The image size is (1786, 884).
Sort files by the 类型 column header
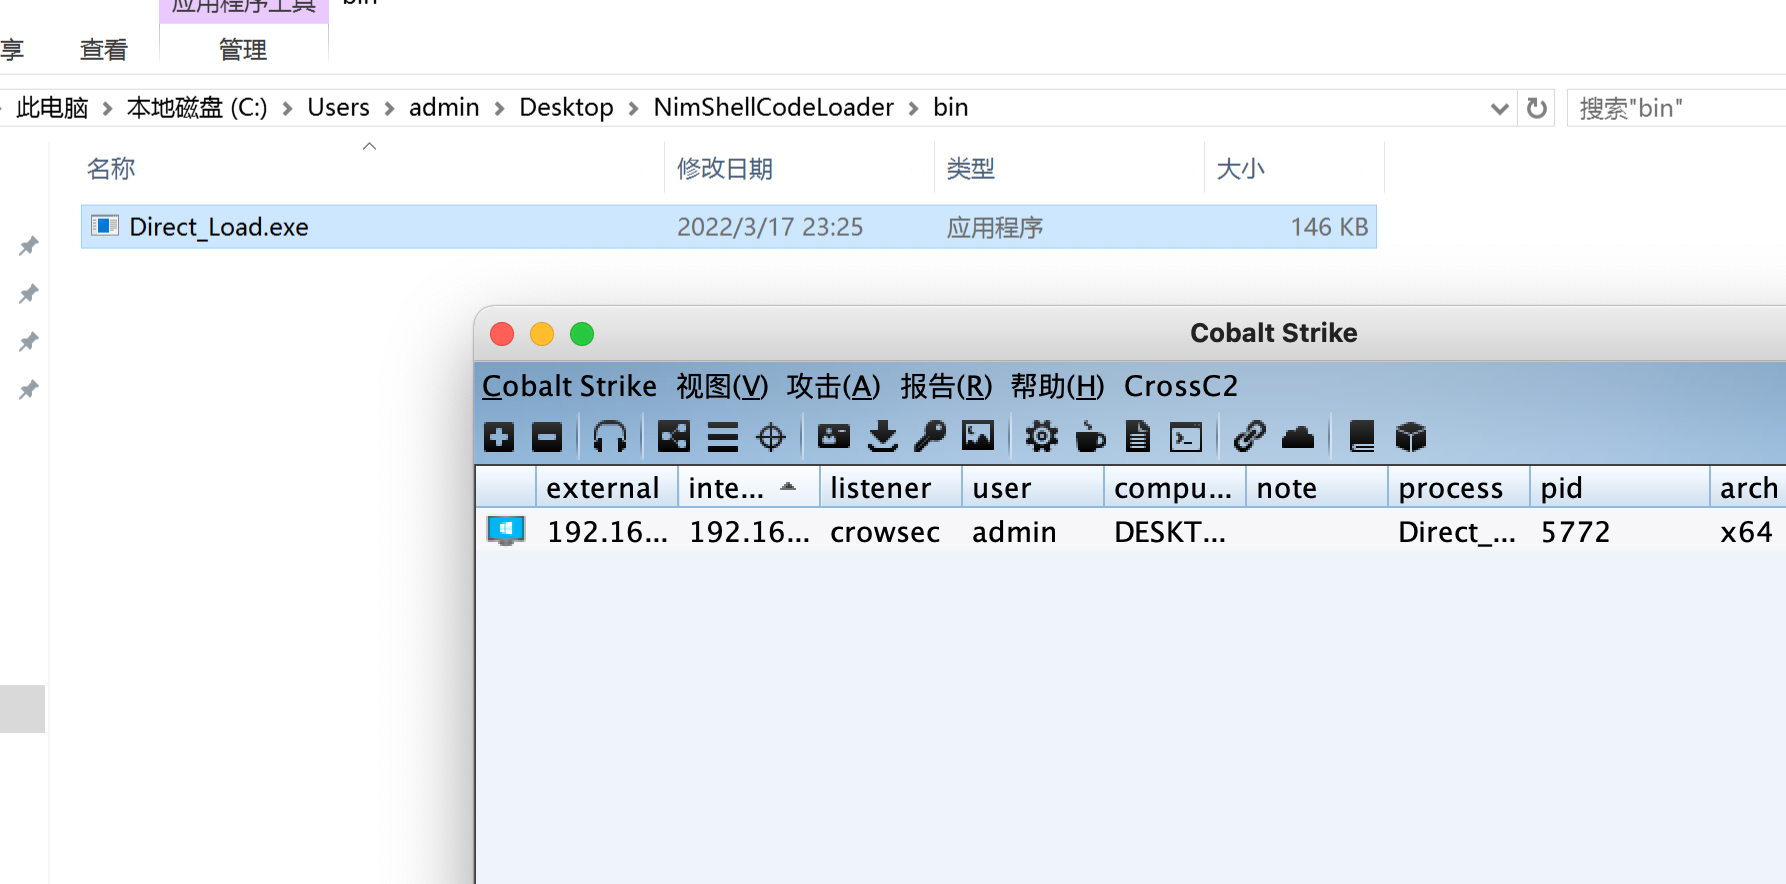[1069, 168]
